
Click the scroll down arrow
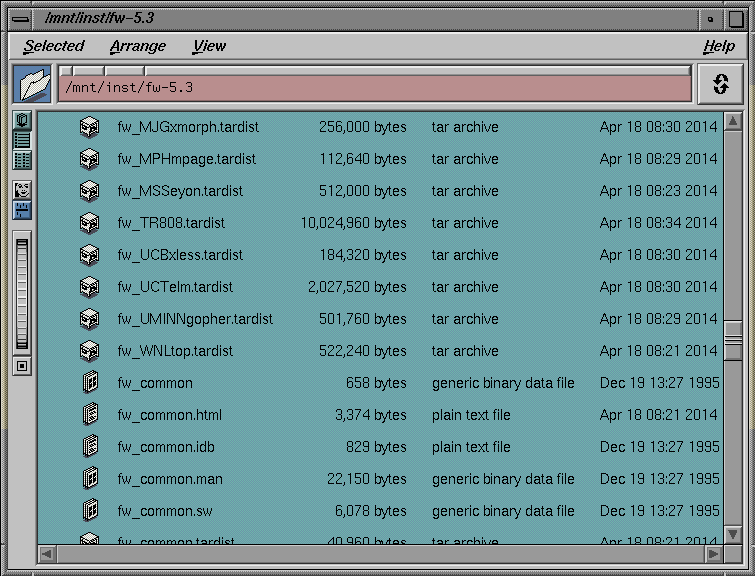click(x=733, y=534)
